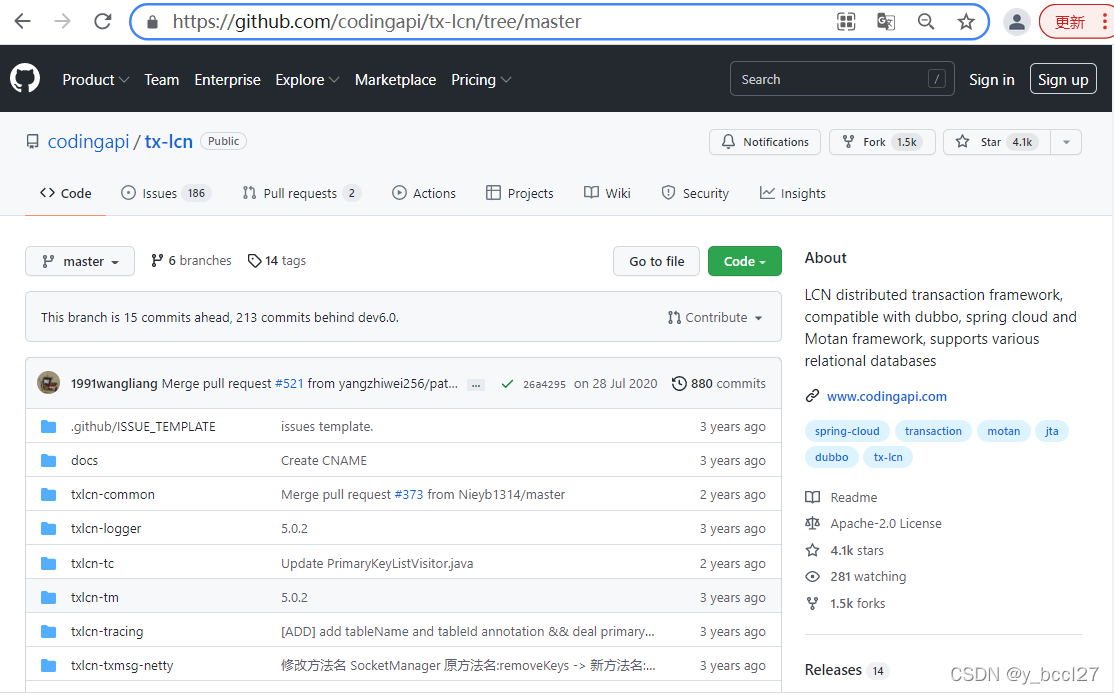This screenshot has width=1114, height=694.
Task: Open Marketplace in top navigation
Action: click(x=395, y=80)
